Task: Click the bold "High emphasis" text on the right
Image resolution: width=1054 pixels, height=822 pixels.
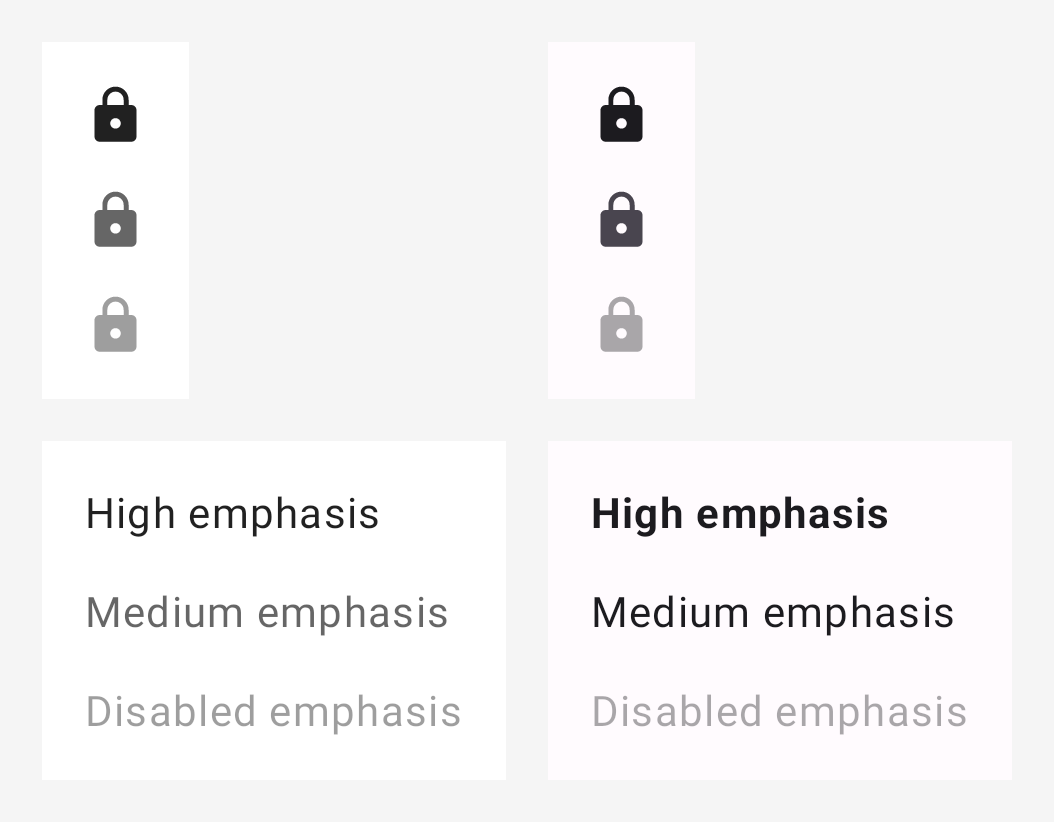Action: [740, 514]
